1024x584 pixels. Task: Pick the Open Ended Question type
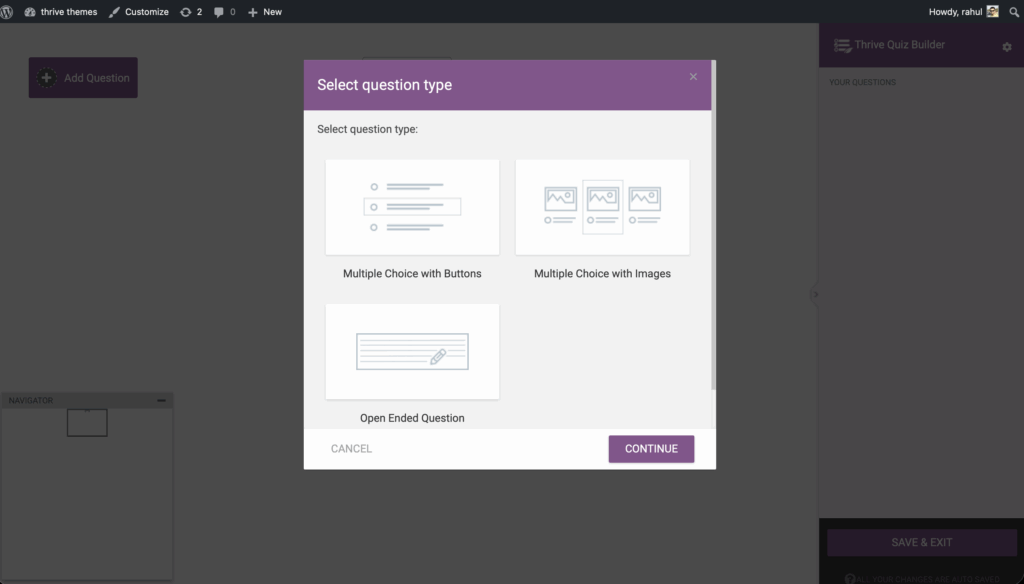(x=412, y=352)
